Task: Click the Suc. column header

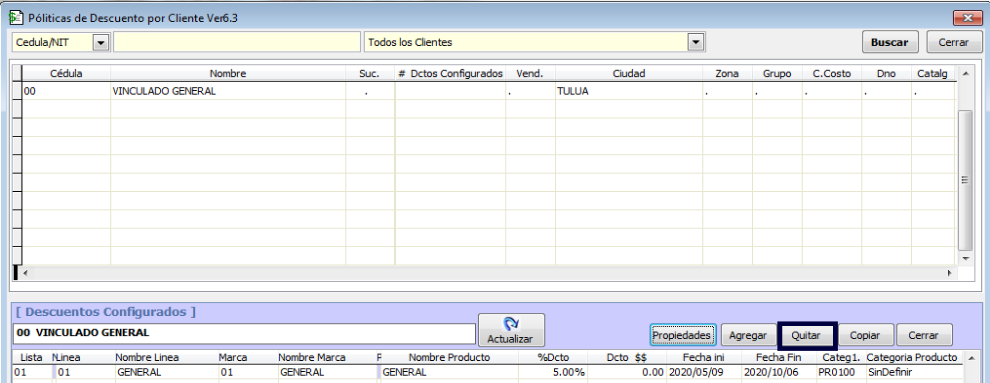Action: click(x=370, y=74)
